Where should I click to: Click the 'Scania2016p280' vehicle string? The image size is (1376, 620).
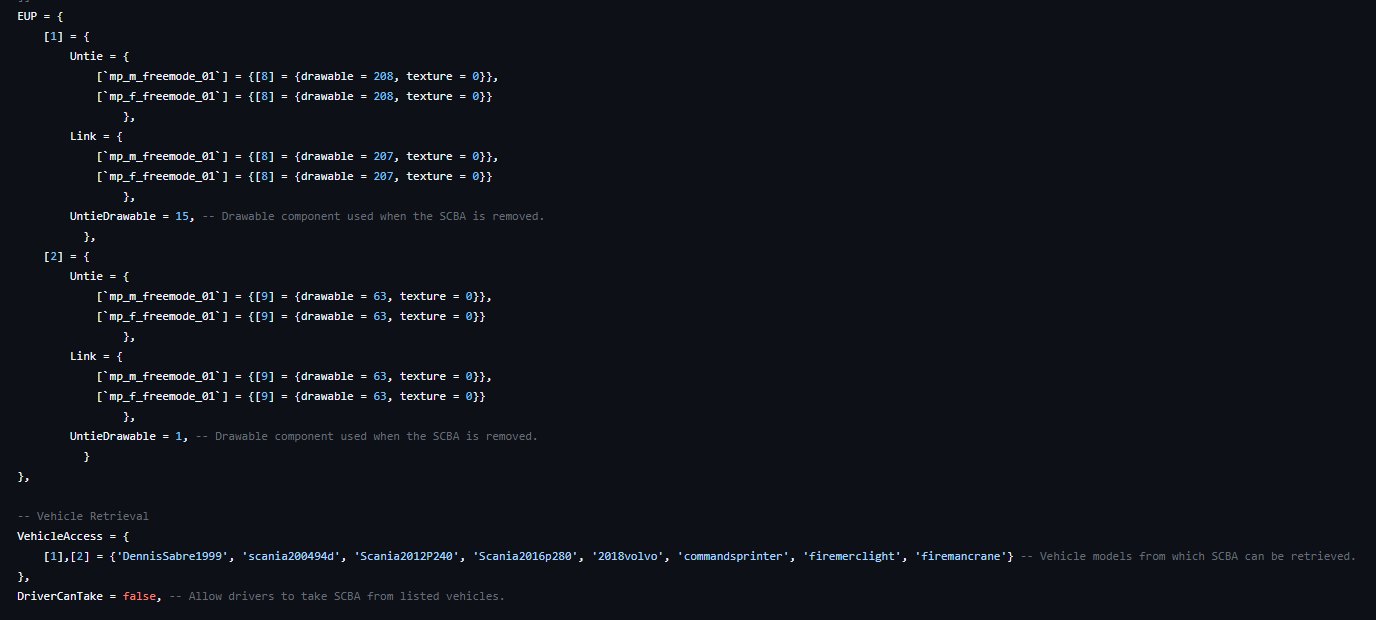pos(527,556)
